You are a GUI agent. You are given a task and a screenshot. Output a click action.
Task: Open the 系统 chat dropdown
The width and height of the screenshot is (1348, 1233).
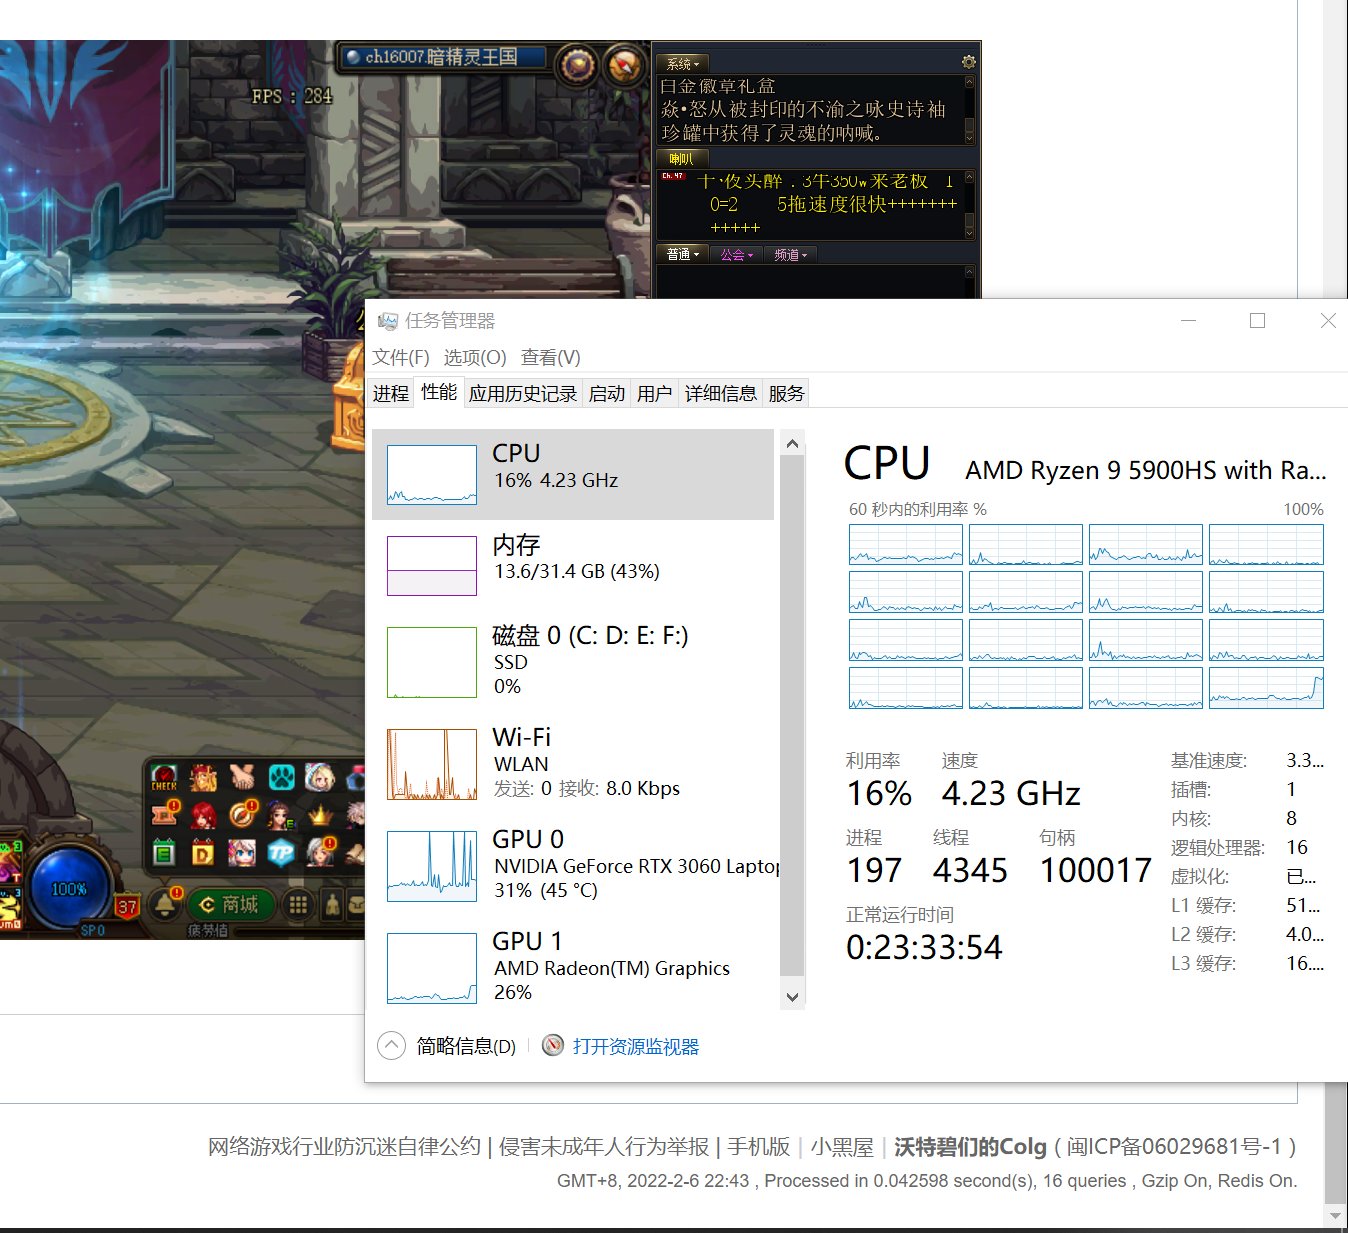(683, 63)
